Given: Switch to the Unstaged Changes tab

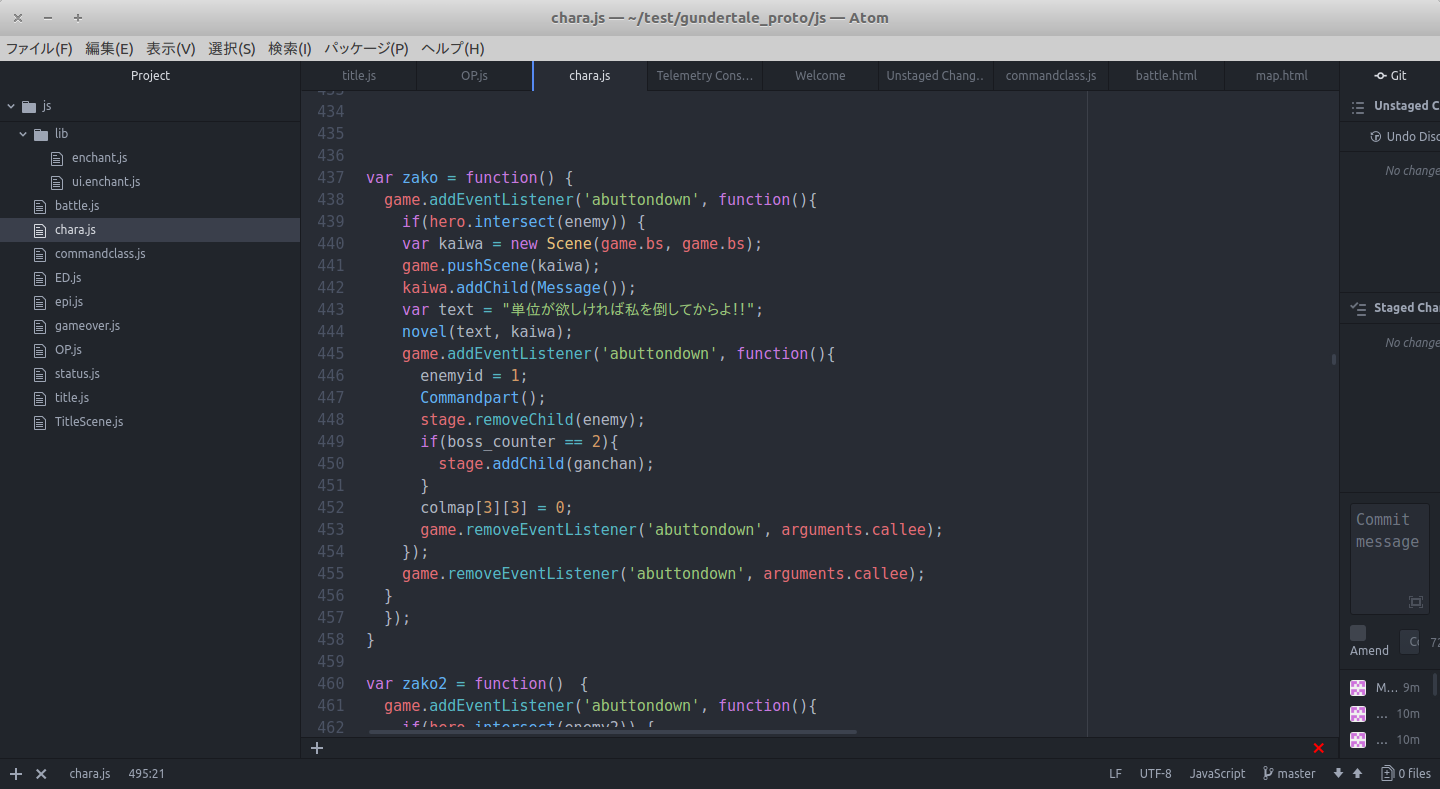Looking at the screenshot, I should pyautogui.click(x=935, y=76).
